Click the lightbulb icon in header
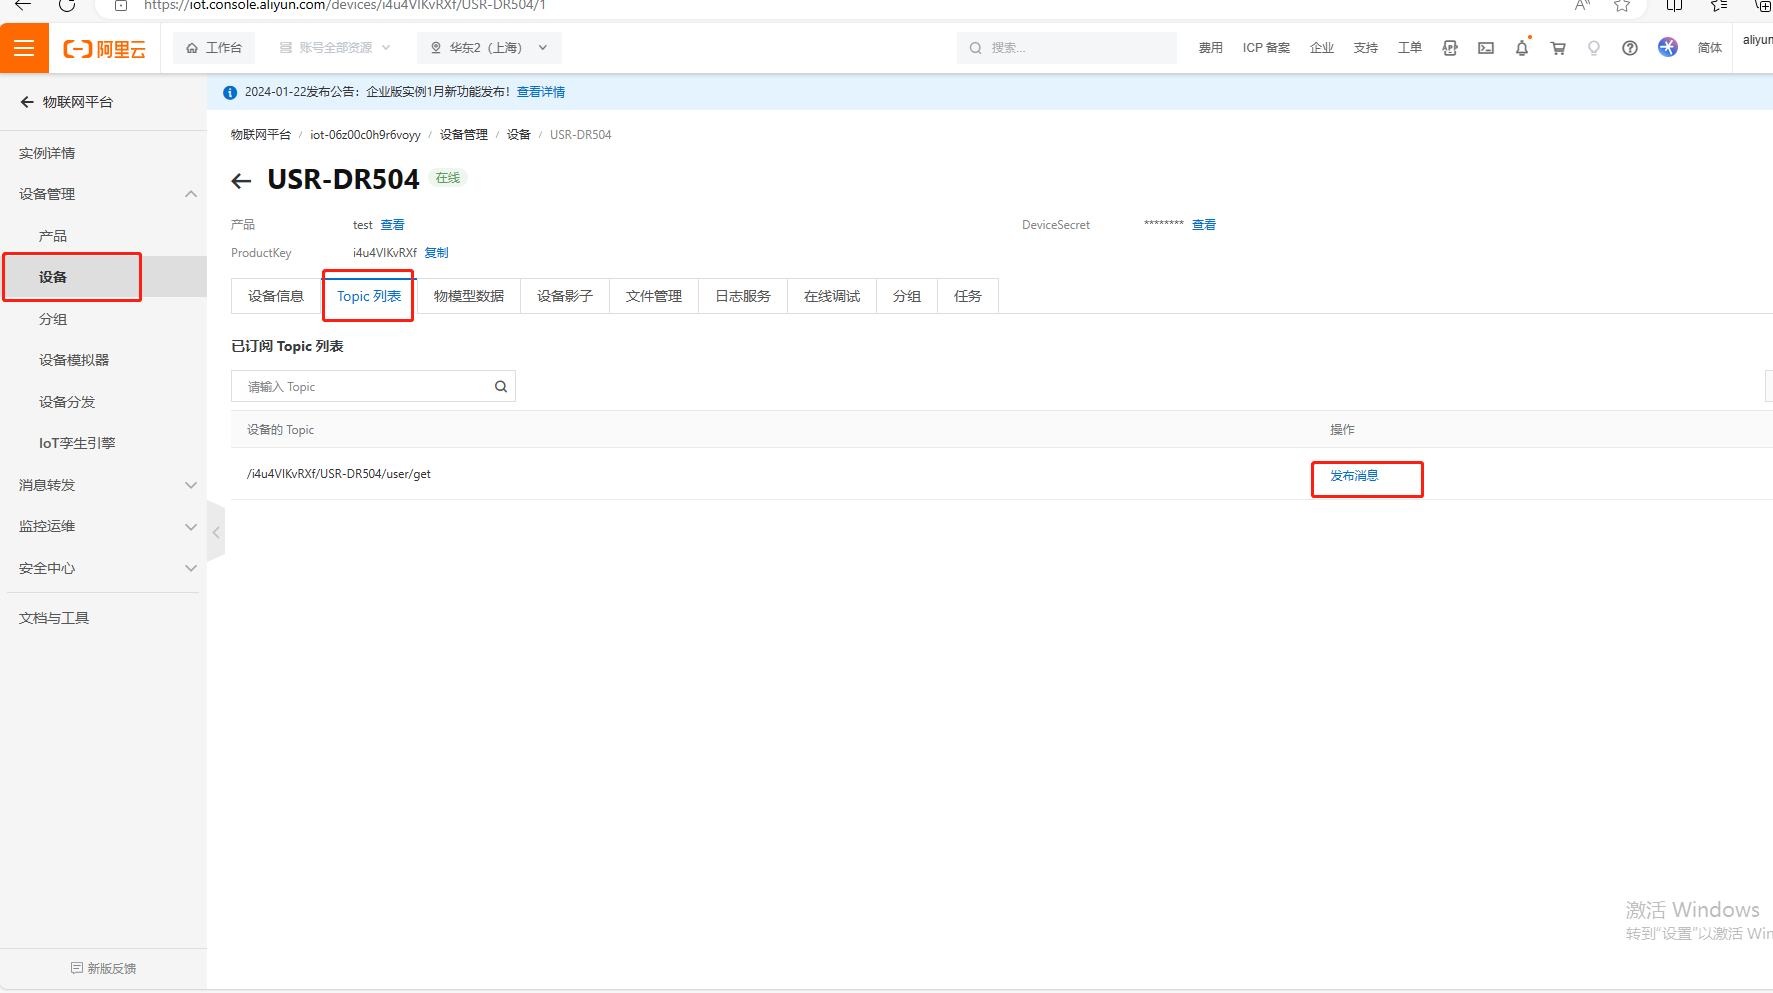 click(x=1593, y=48)
